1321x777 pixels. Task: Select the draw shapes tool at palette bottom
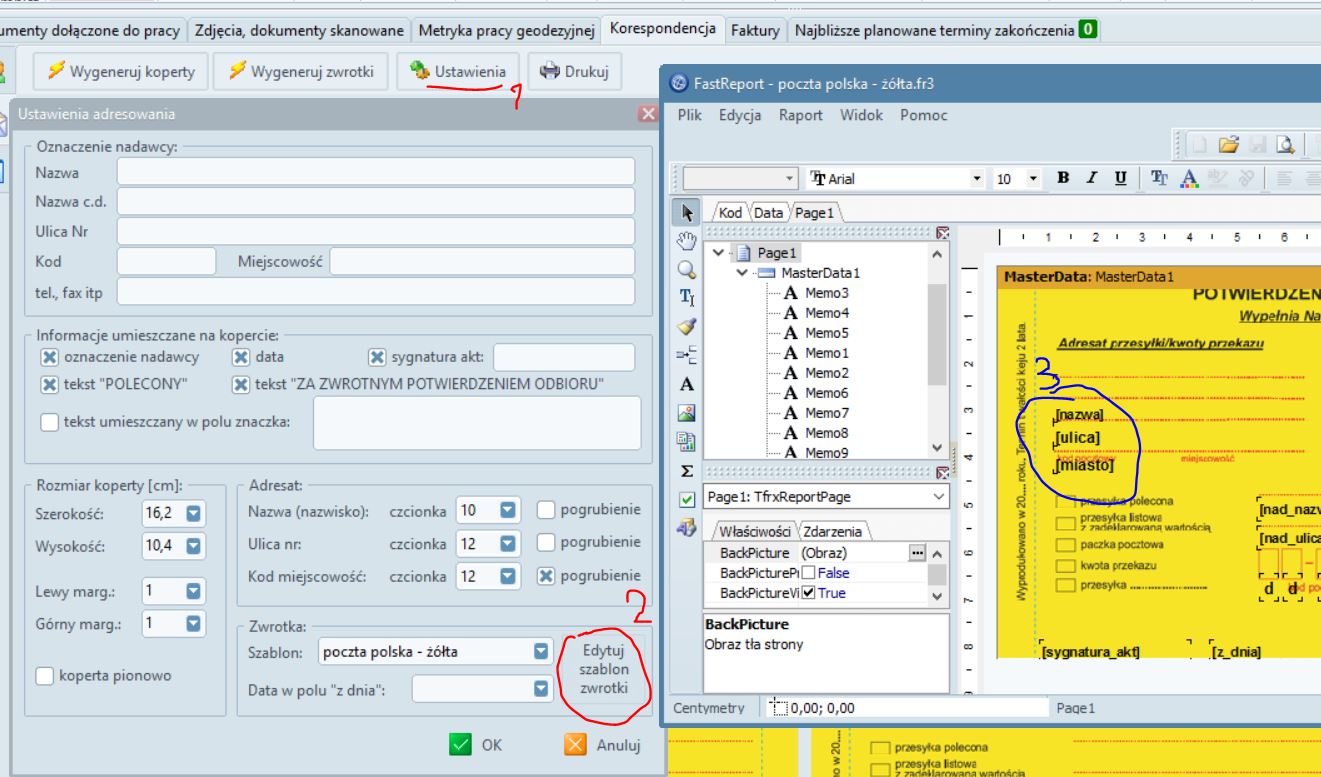688,528
